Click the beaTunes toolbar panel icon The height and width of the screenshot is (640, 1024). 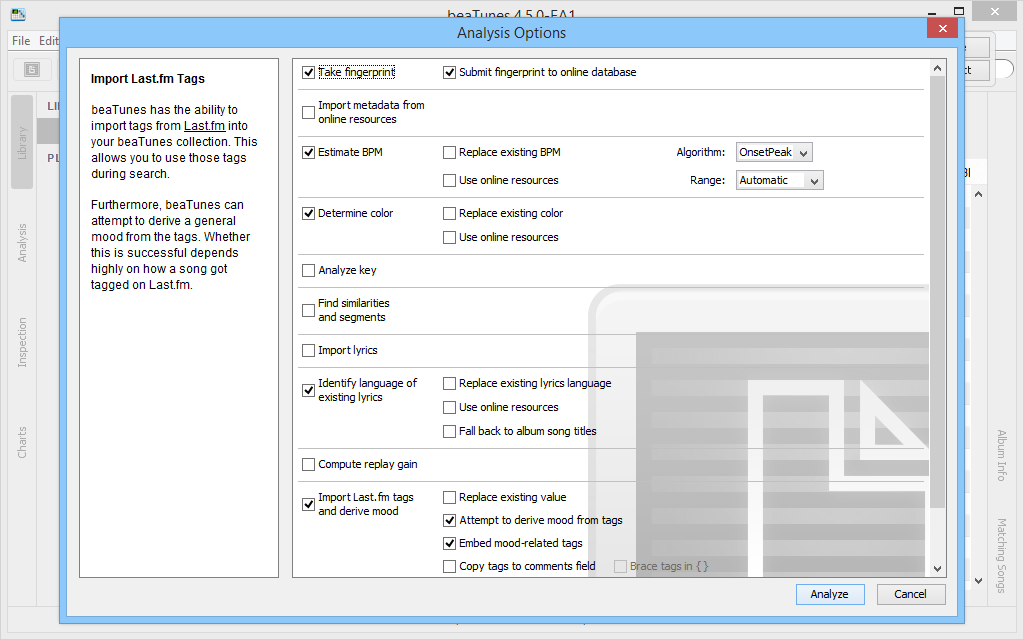(x=31, y=69)
